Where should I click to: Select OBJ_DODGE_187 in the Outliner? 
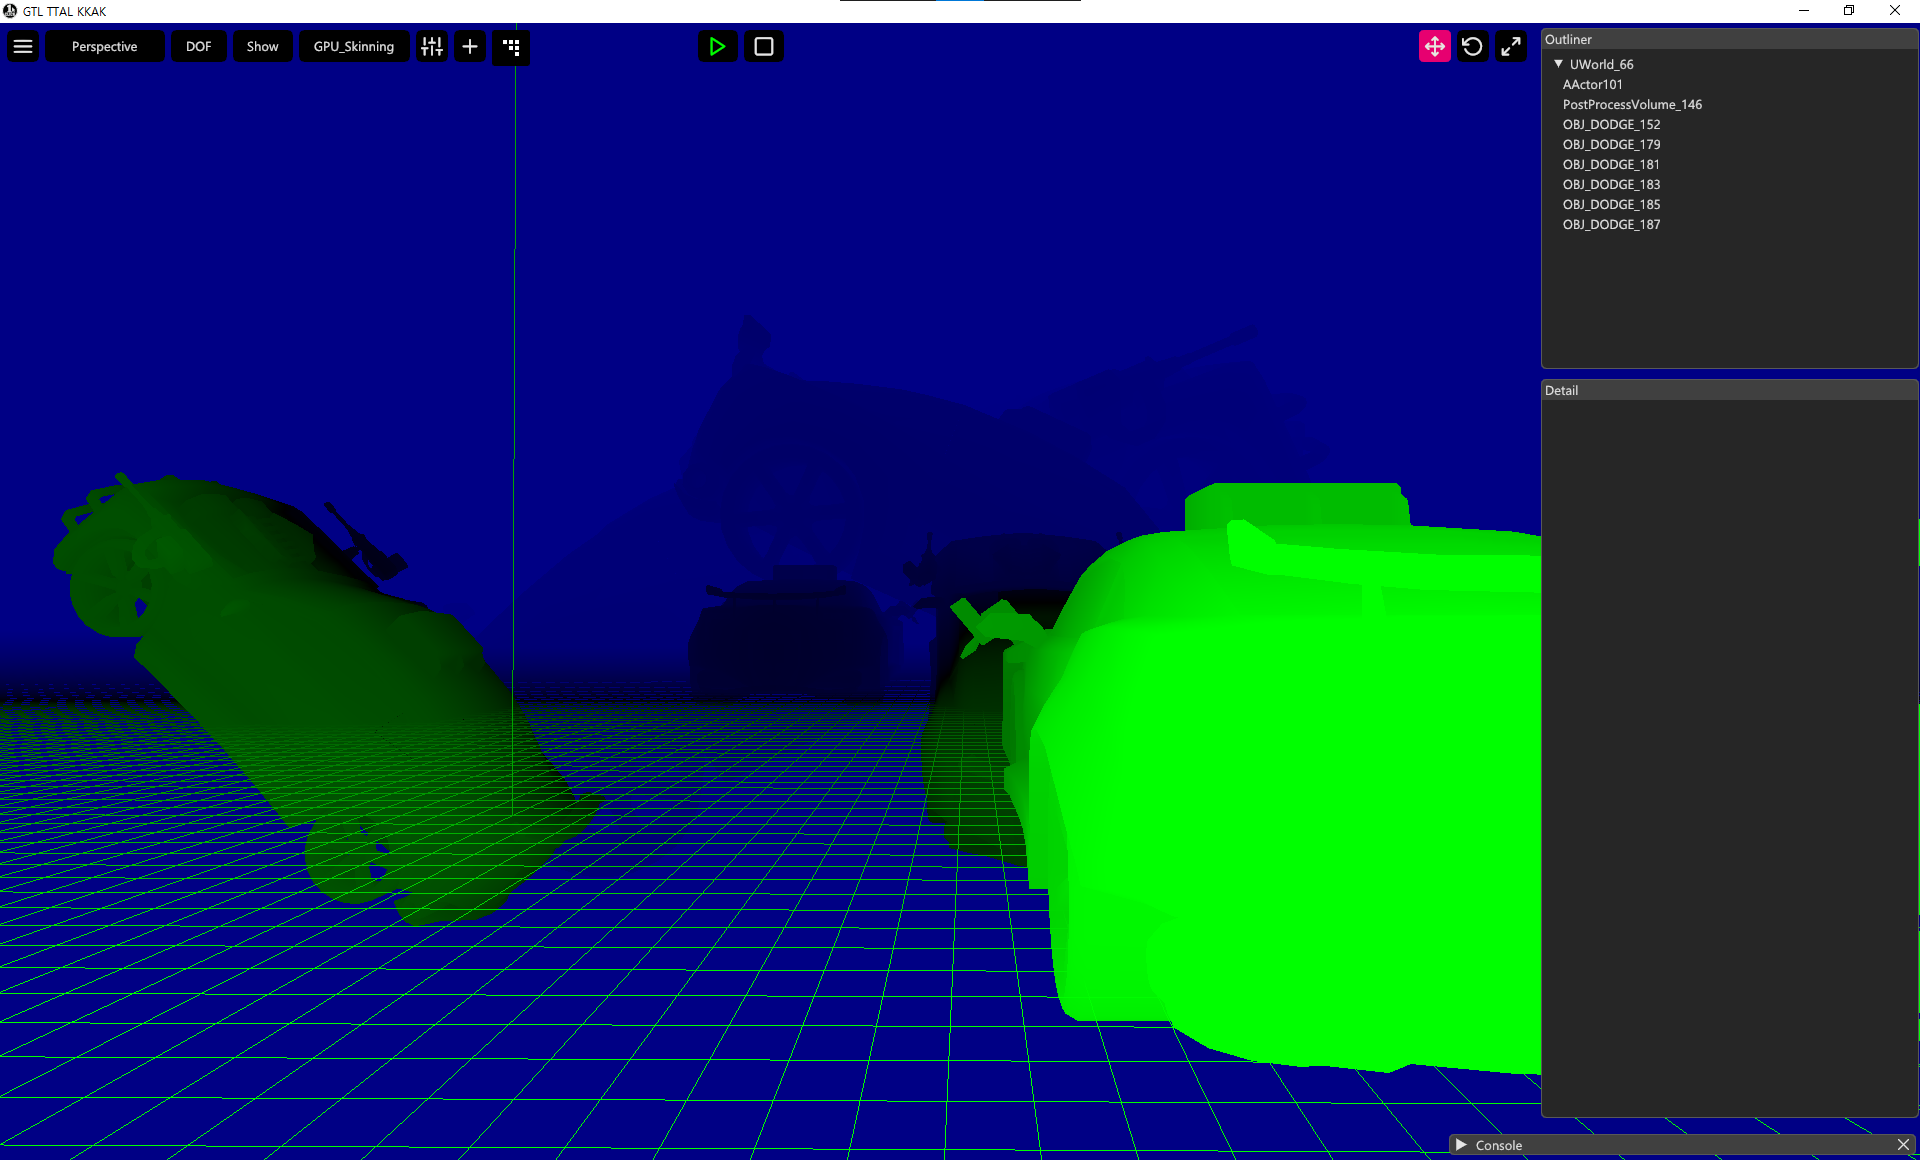coord(1610,225)
